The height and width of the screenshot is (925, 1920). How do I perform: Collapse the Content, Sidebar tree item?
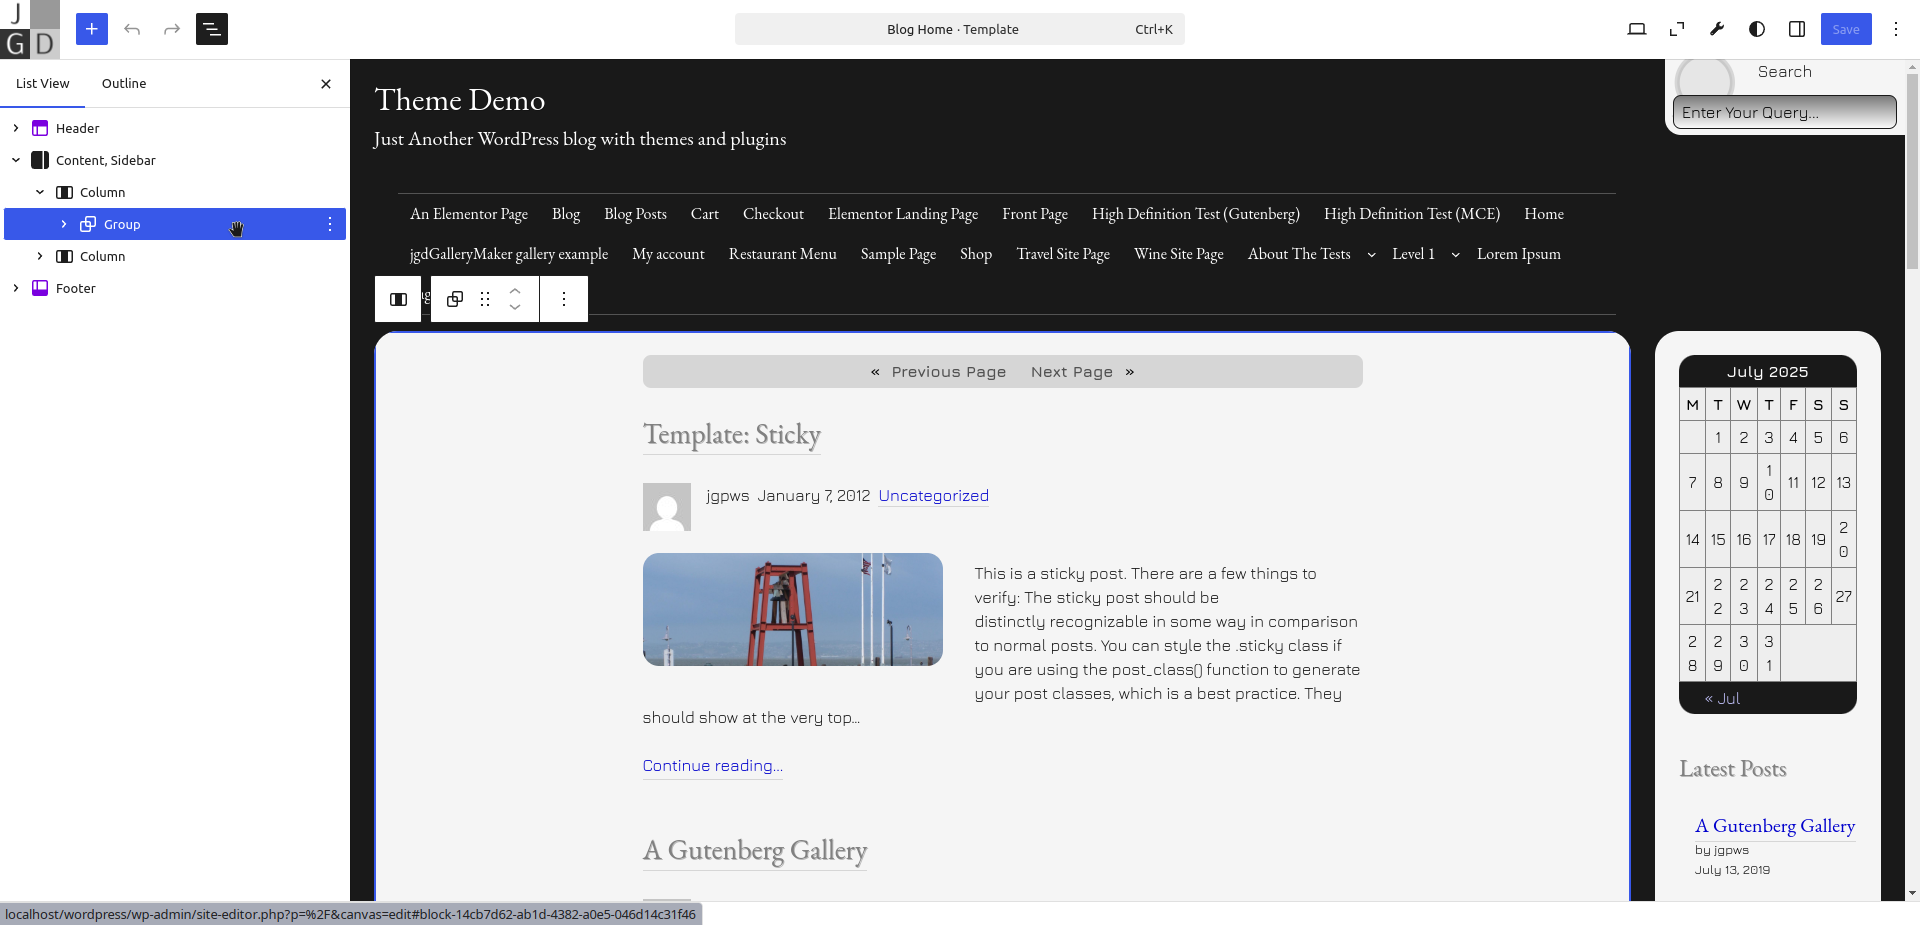[16, 160]
